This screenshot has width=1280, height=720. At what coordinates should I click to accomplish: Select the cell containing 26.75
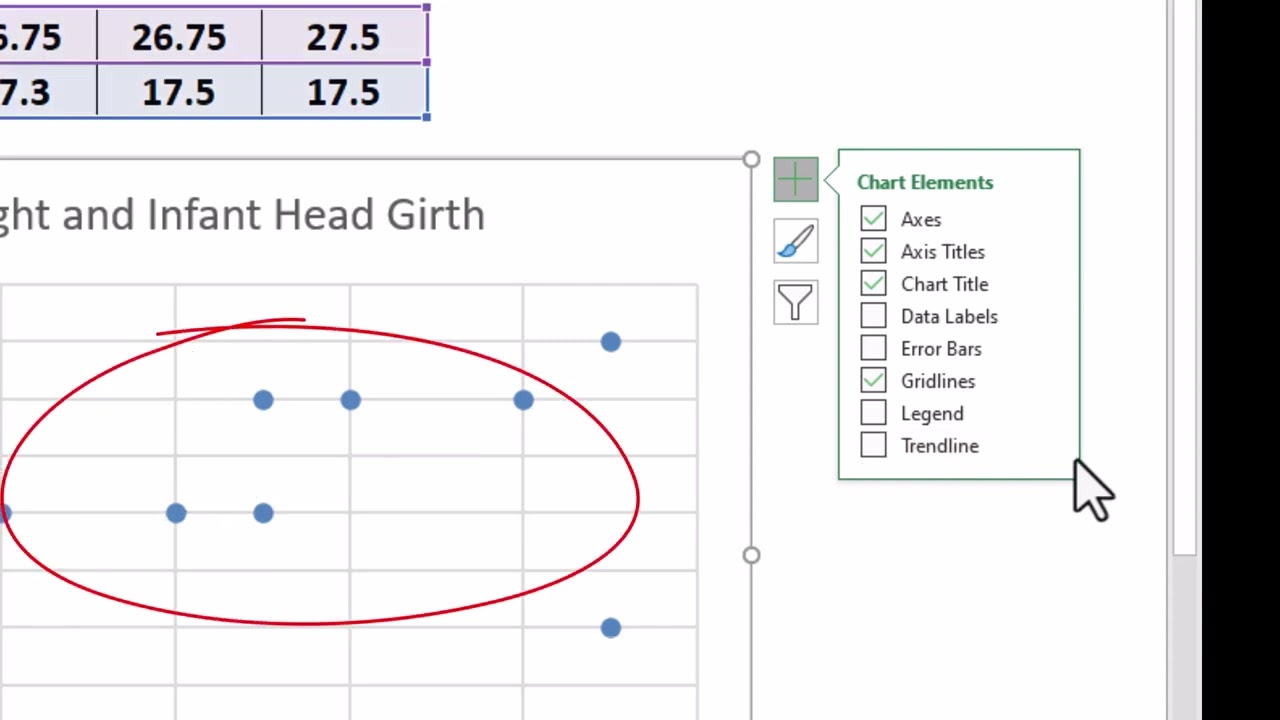179,37
